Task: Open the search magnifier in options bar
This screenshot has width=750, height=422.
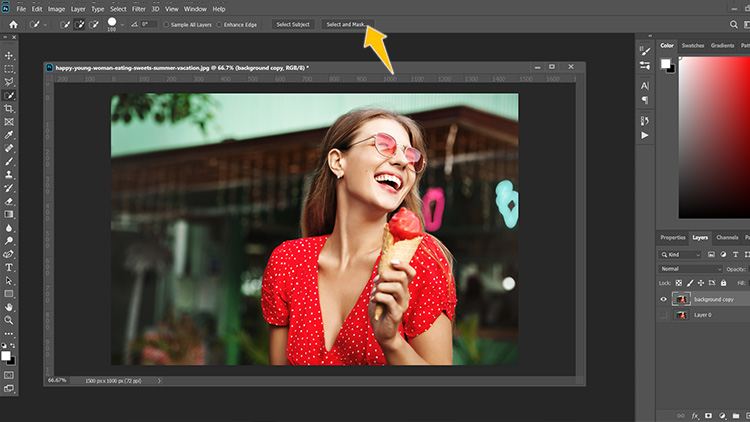Action: [733, 24]
